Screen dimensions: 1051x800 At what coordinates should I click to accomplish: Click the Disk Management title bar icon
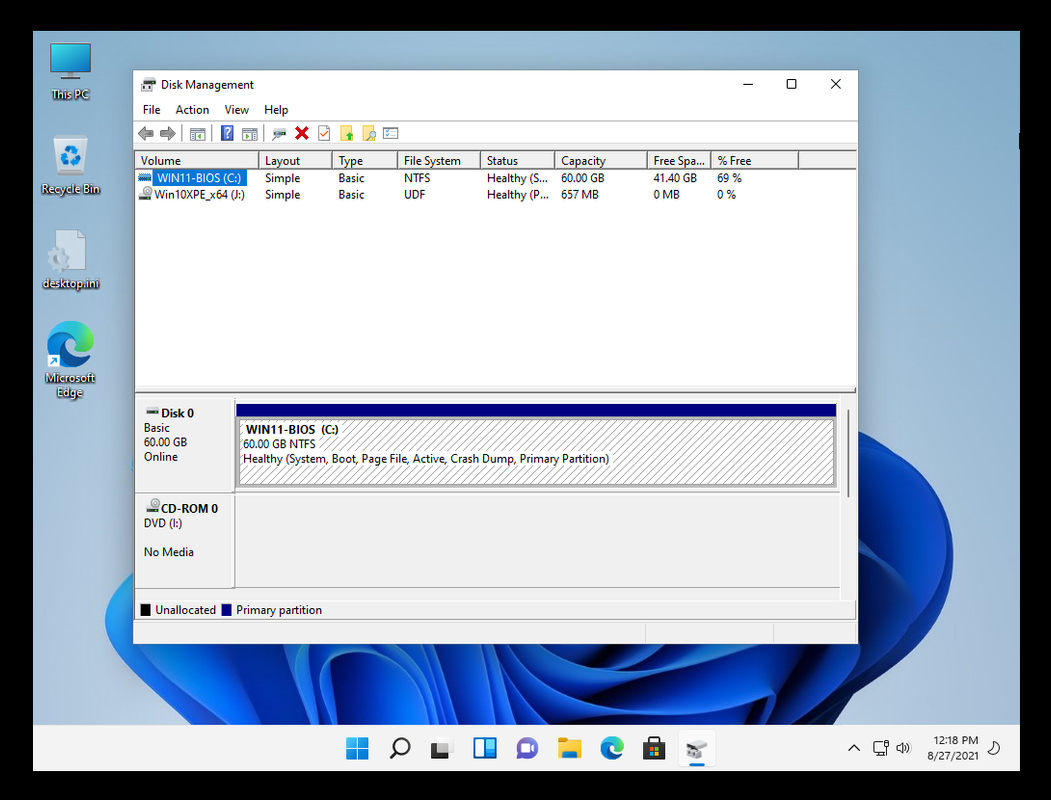pos(148,84)
